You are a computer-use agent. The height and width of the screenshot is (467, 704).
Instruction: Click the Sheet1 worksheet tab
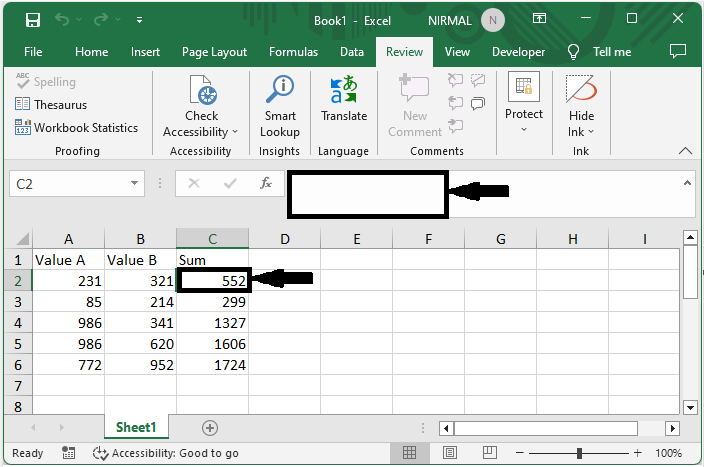(136, 427)
